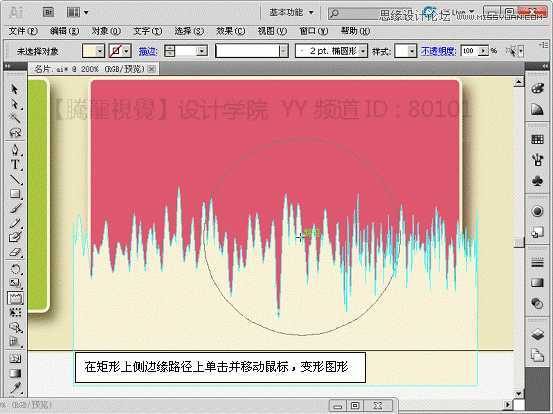The image size is (553, 414).
Task: Open the 效果(C) menu
Action: point(231,31)
